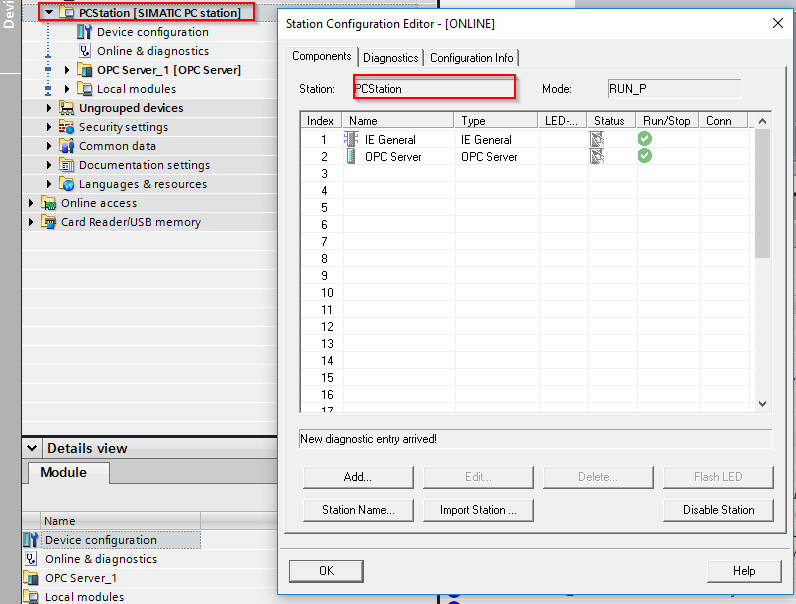Viewport: 796px width, 604px height.
Task: Click the Device configuration icon in project tree
Action: pyautogui.click(x=84, y=31)
